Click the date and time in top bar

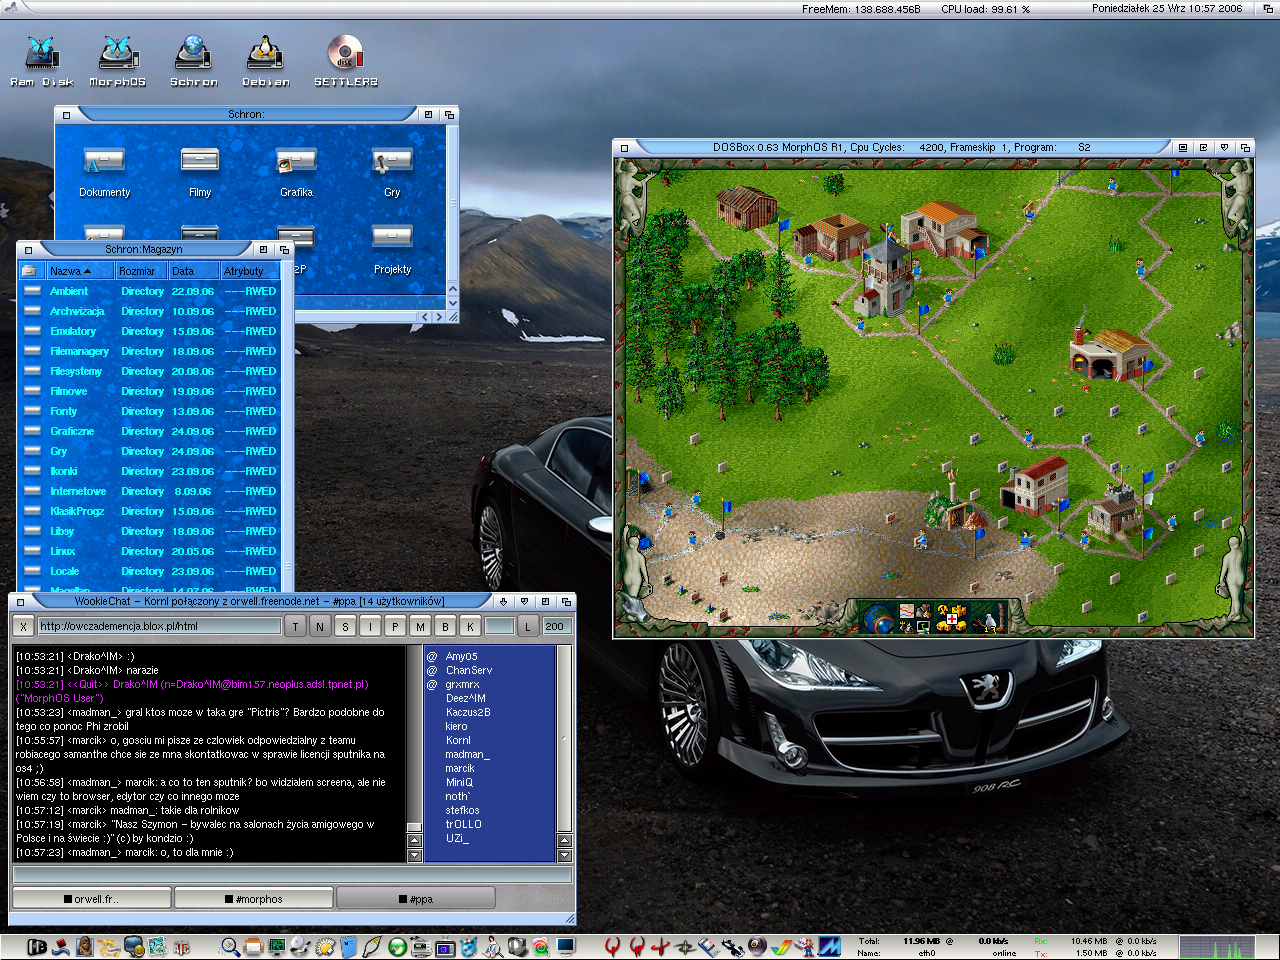point(1167,8)
